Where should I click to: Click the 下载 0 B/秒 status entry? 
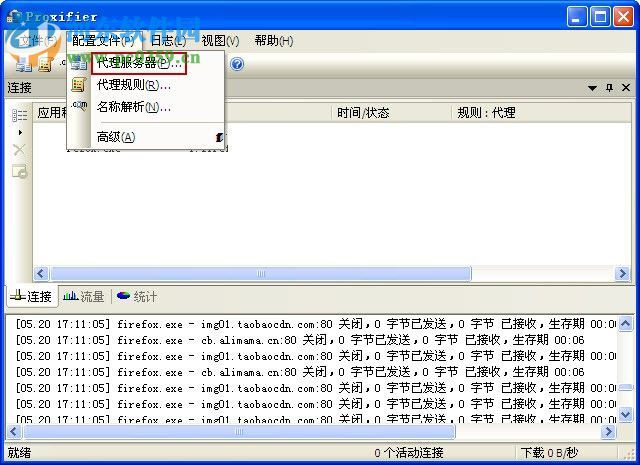pyautogui.click(x=549, y=452)
